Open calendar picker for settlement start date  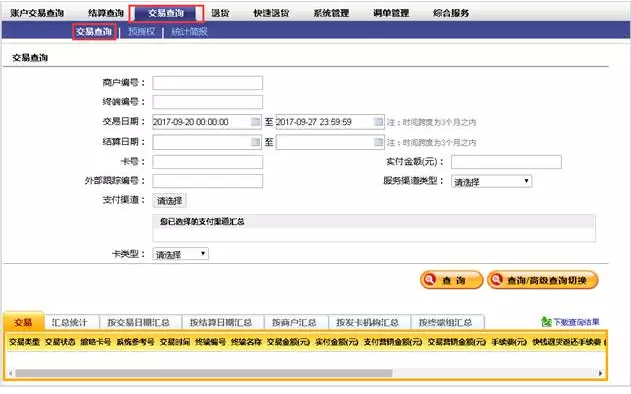255,142
